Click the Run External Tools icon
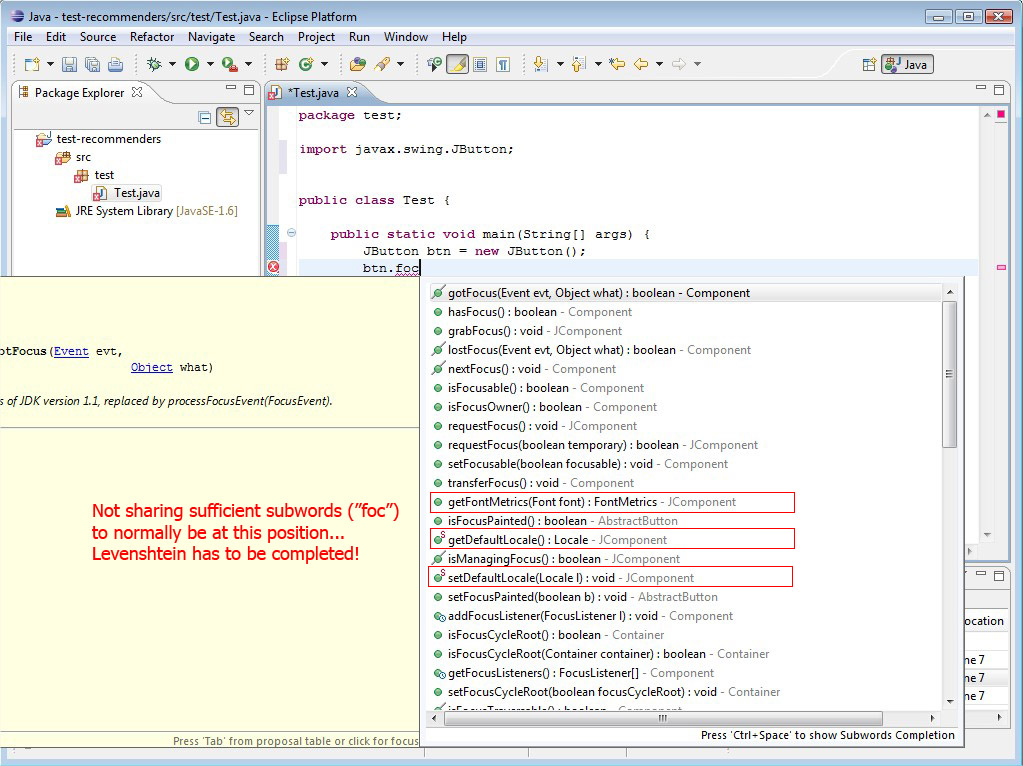This screenshot has width=1023, height=766. 229,64
